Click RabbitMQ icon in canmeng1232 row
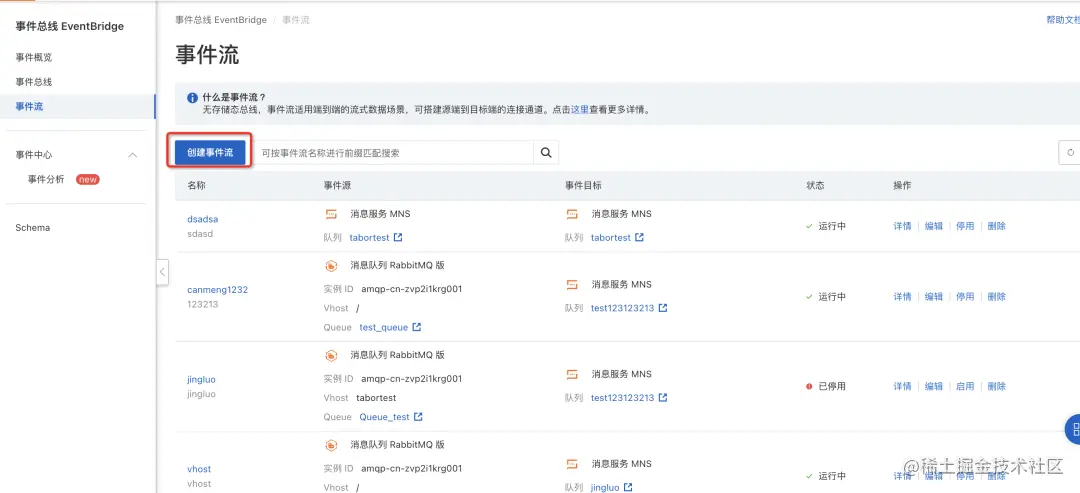This screenshot has height=493, width=1080. click(x=331, y=265)
